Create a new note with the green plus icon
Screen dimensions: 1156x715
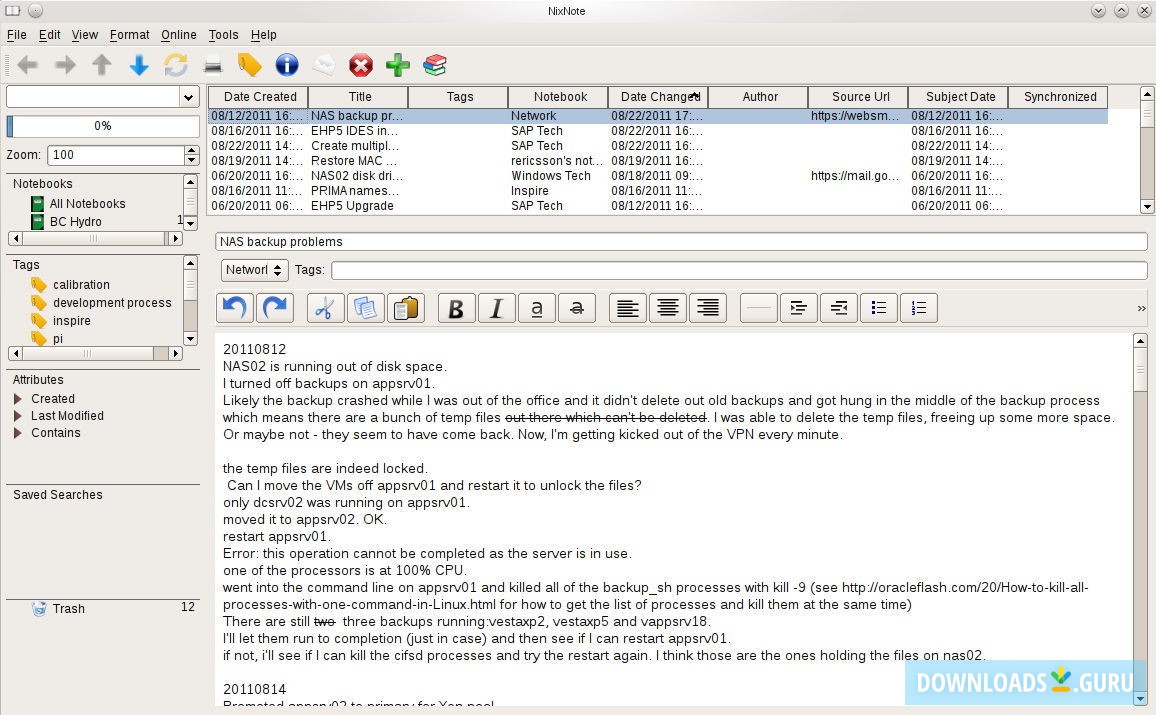[397, 65]
